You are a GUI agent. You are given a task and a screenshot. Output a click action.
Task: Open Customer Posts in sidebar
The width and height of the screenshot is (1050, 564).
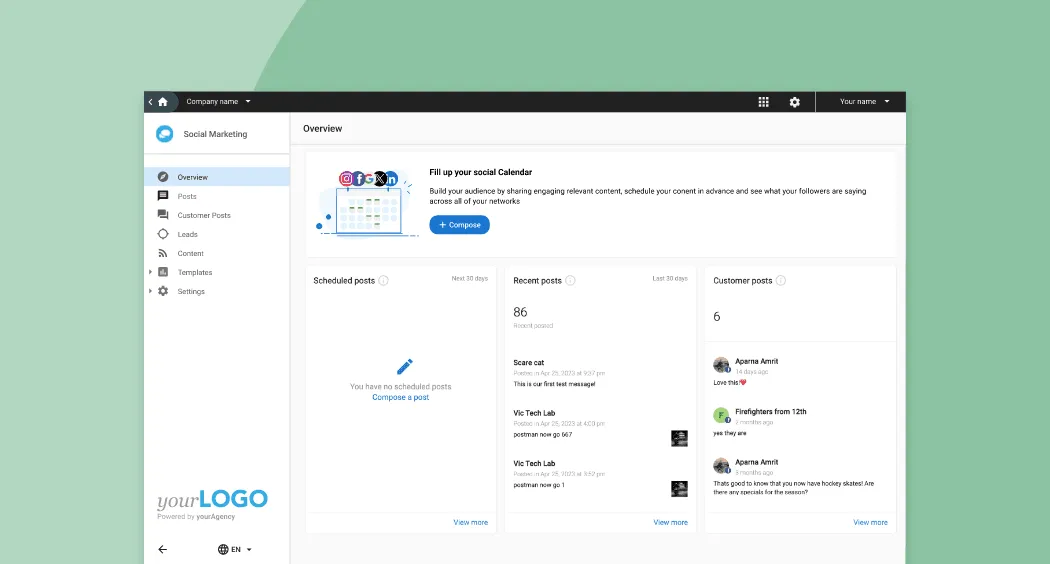click(x=204, y=216)
